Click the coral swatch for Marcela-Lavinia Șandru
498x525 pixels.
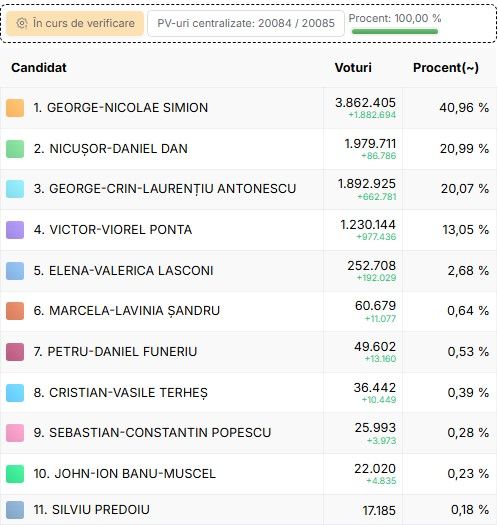coord(15,311)
